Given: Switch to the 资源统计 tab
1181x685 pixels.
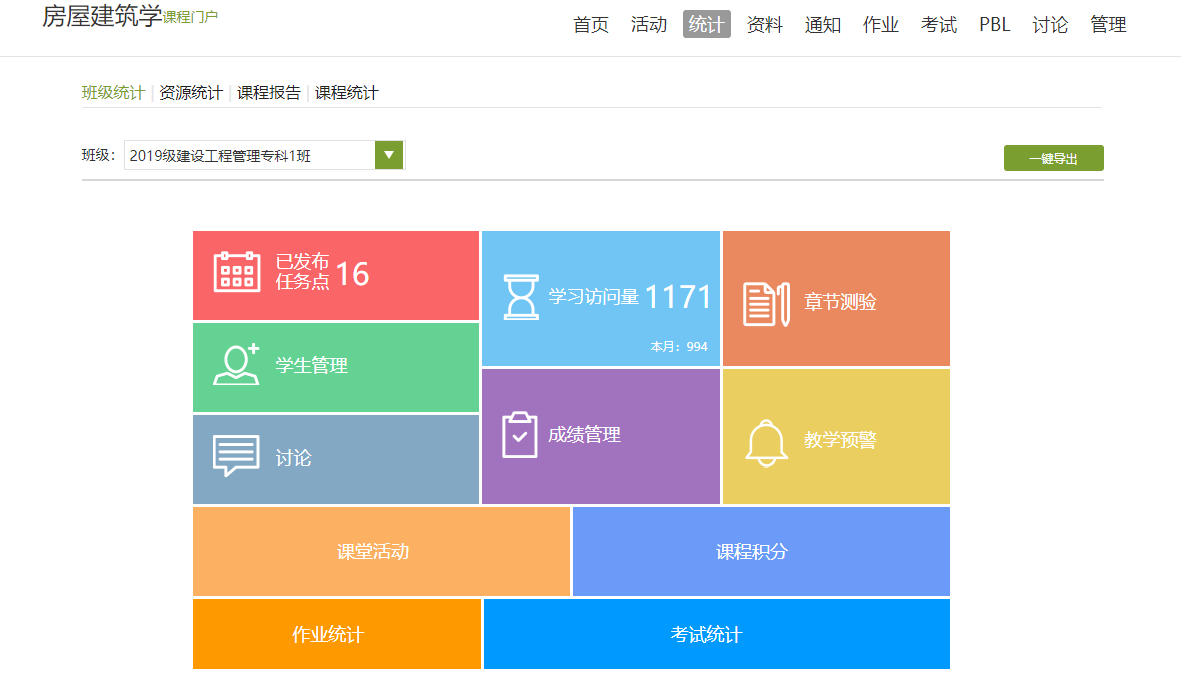Looking at the screenshot, I should pos(191,93).
